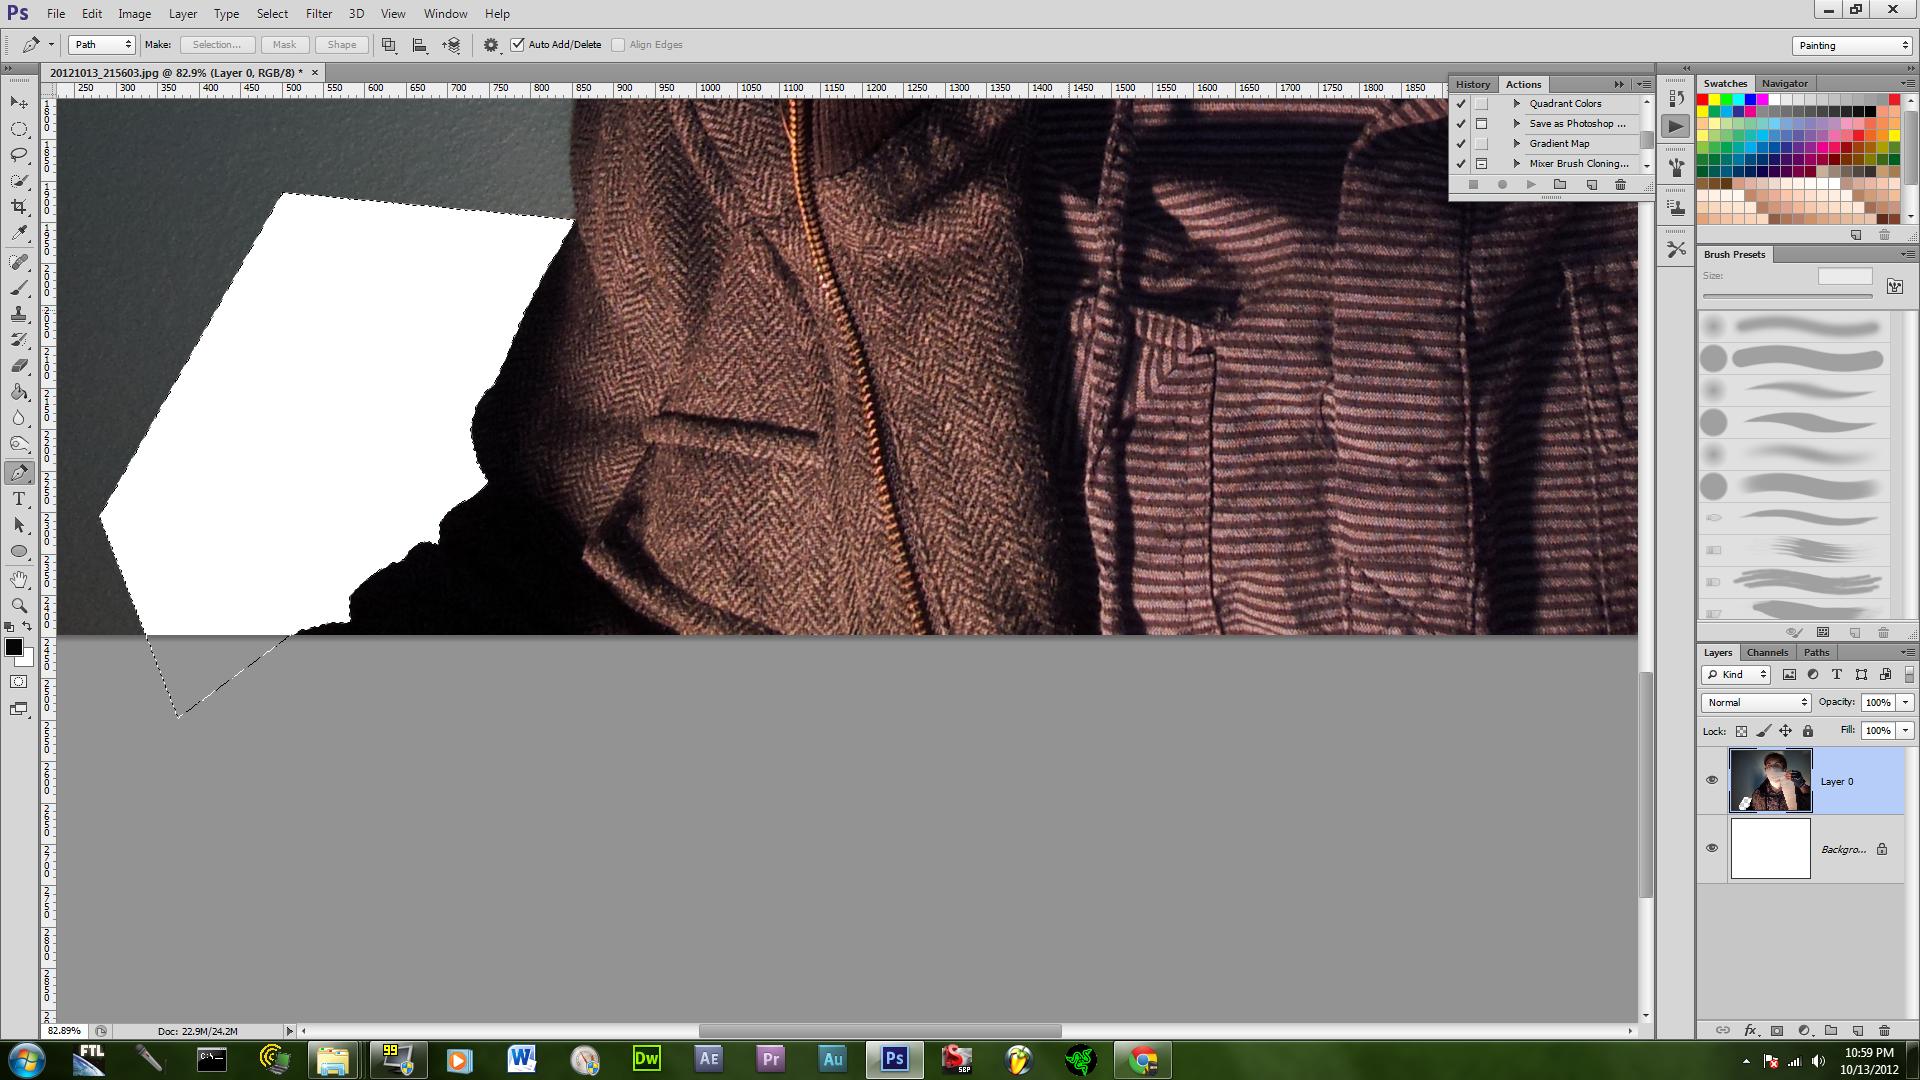1920x1080 pixels.
Task: Toggle the Auto Add/Delete checkbox
Action: [x=518, y=45]
